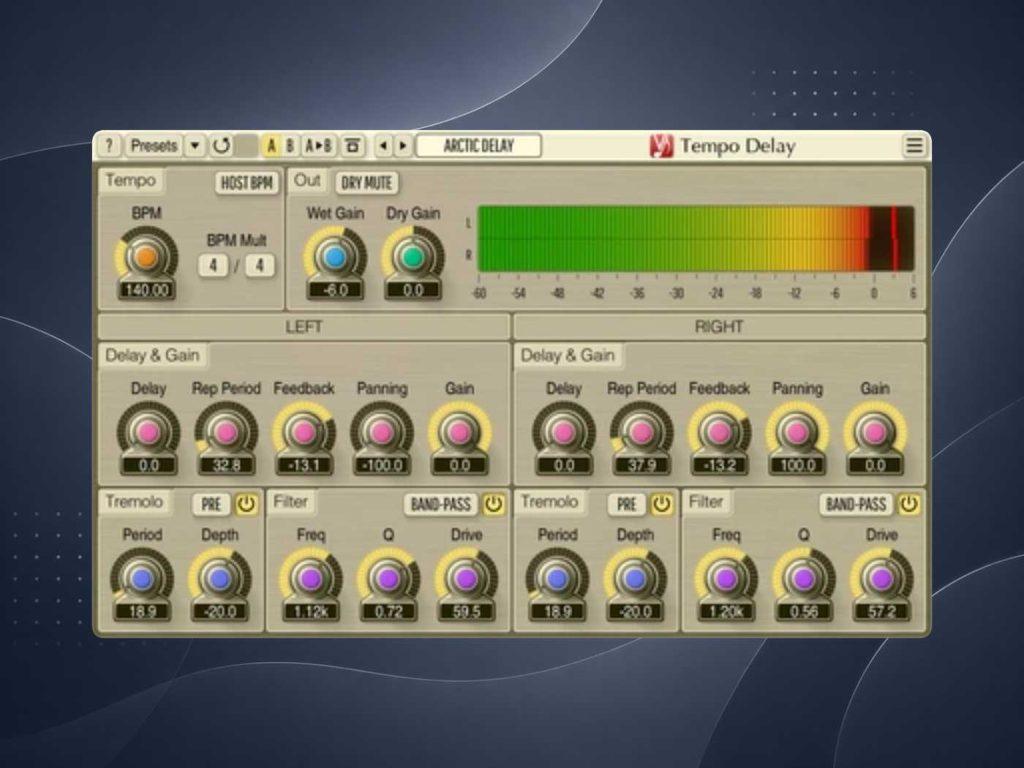Toggle the left Filter power button
This screenshot has height=768, width=1024.
(493, 504)
